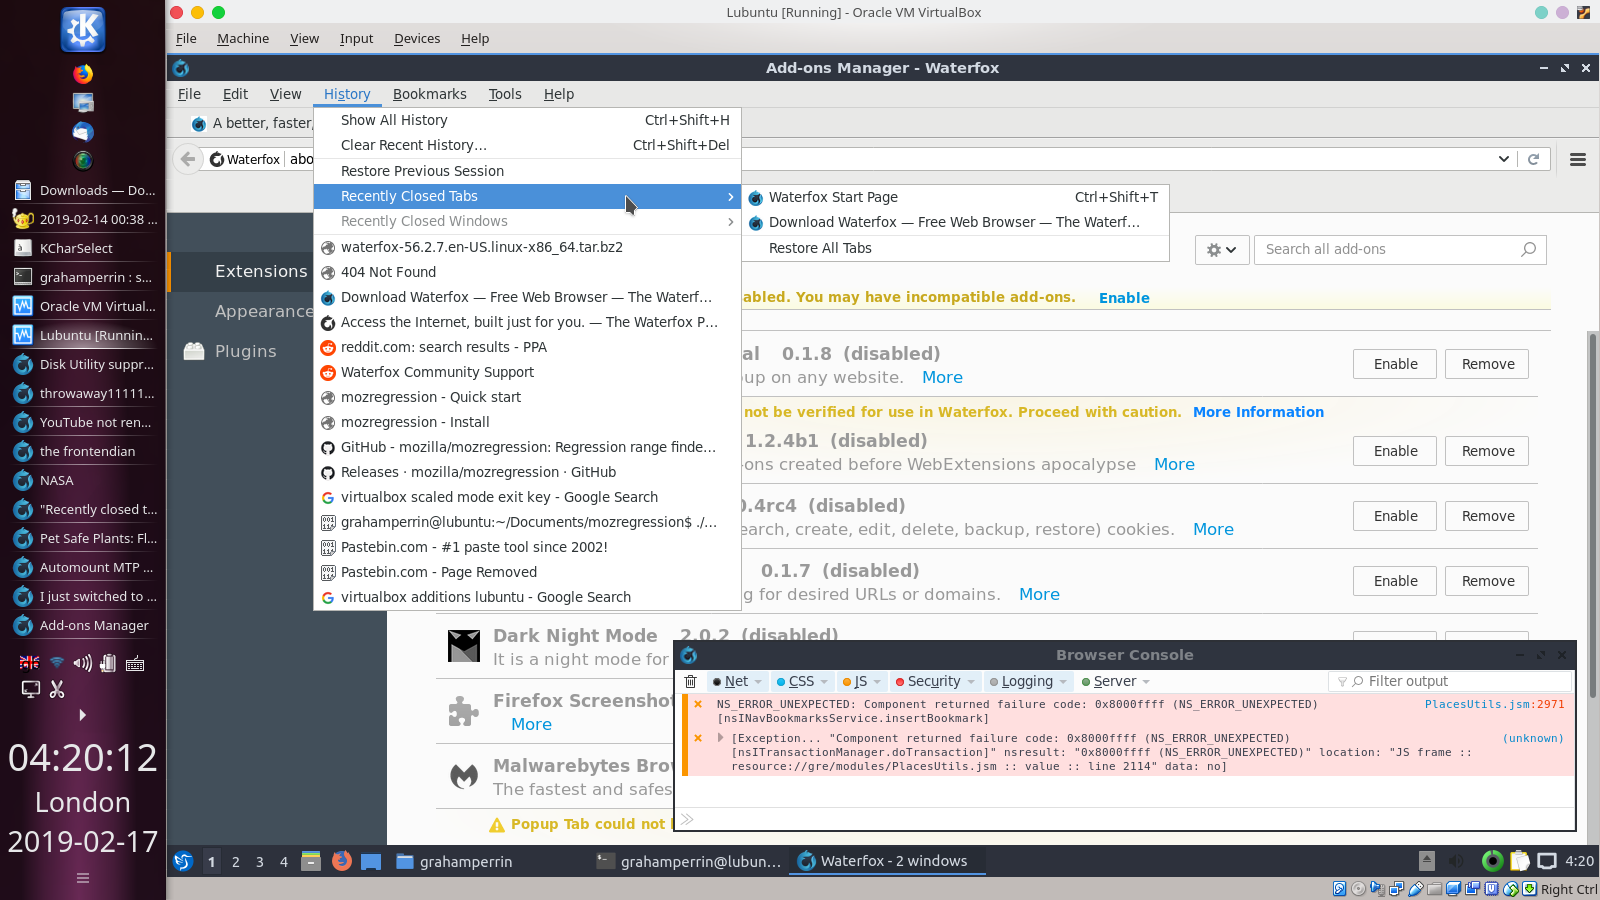This screenshot has width=1600, height=900.
Task: Toggle the Security filter in Browser Console
Action: point(928,681)
